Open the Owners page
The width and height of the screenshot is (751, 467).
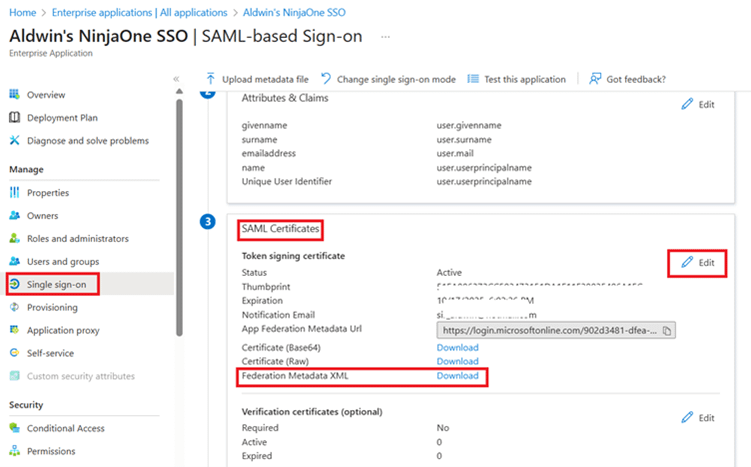[42, 216]
